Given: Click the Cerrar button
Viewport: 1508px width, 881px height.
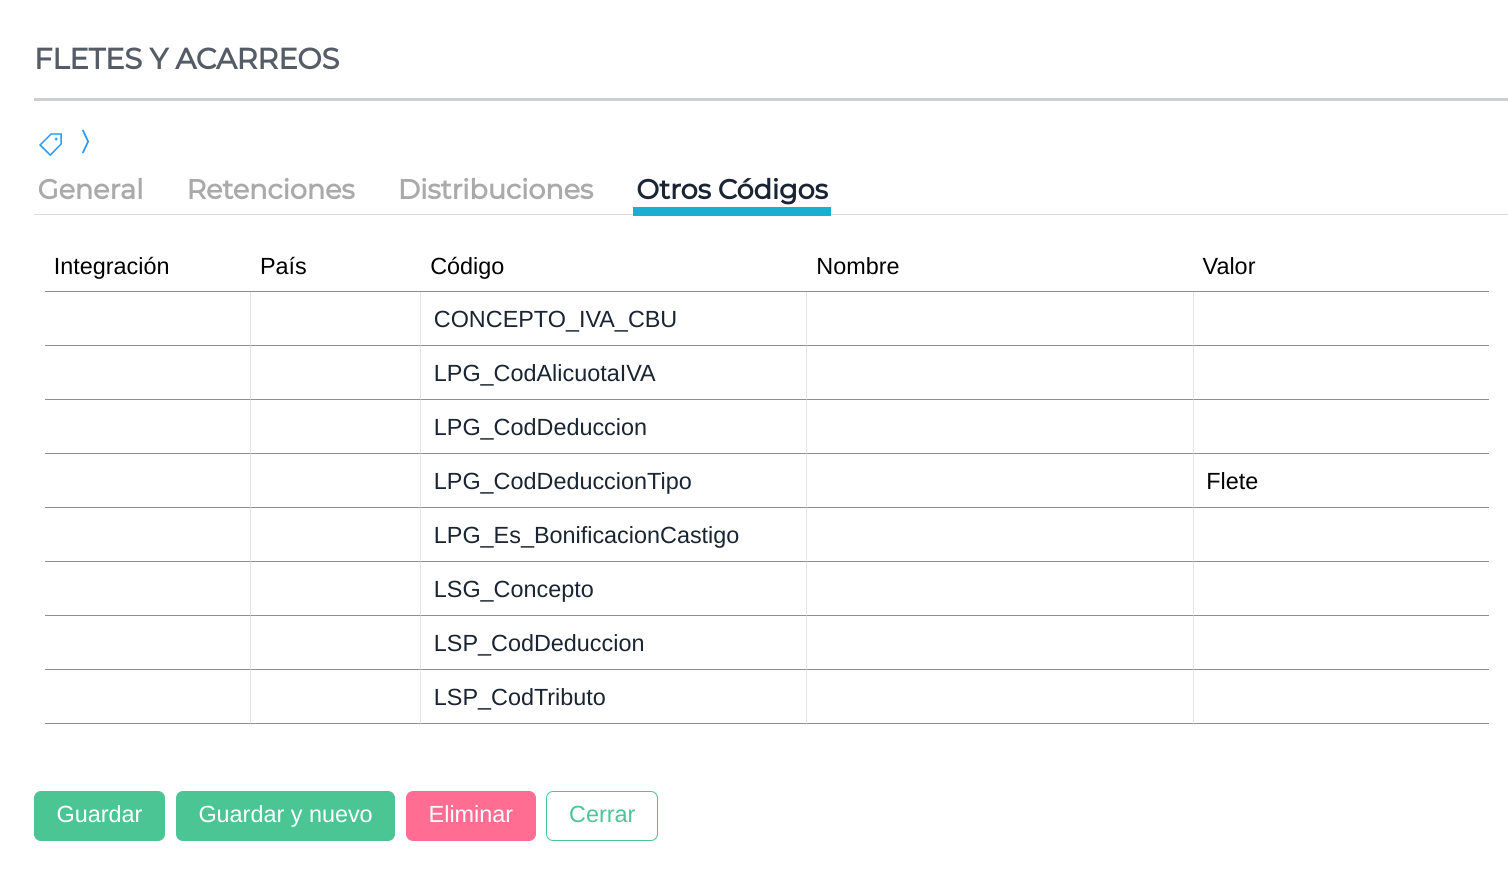Looking at the screenshot, I should click(602, 816).
